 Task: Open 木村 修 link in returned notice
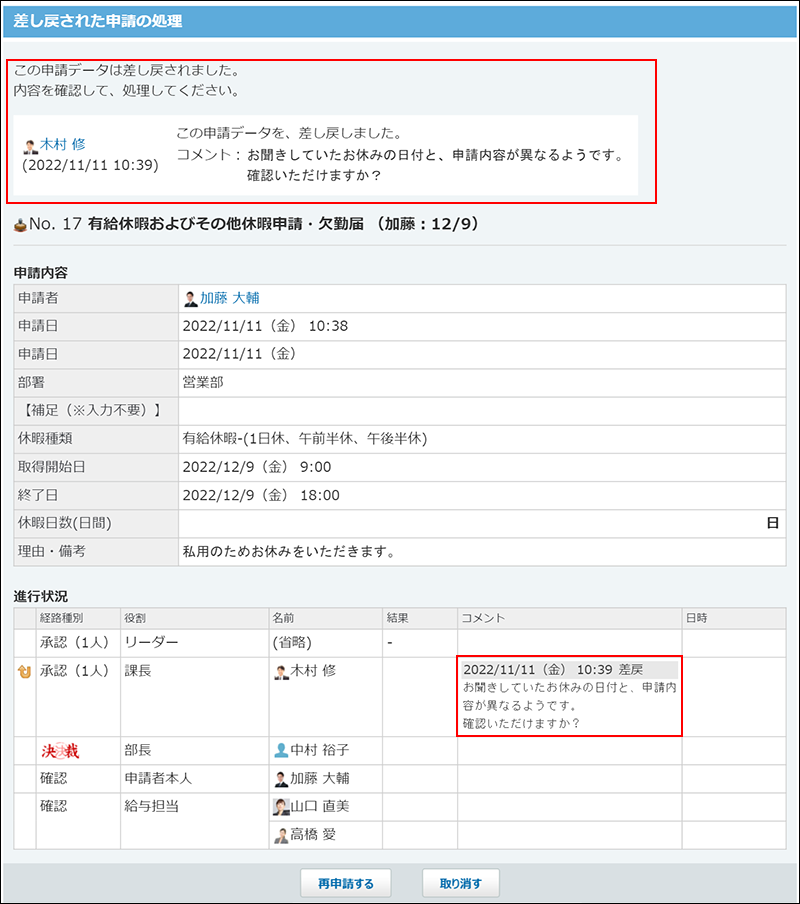63,144
